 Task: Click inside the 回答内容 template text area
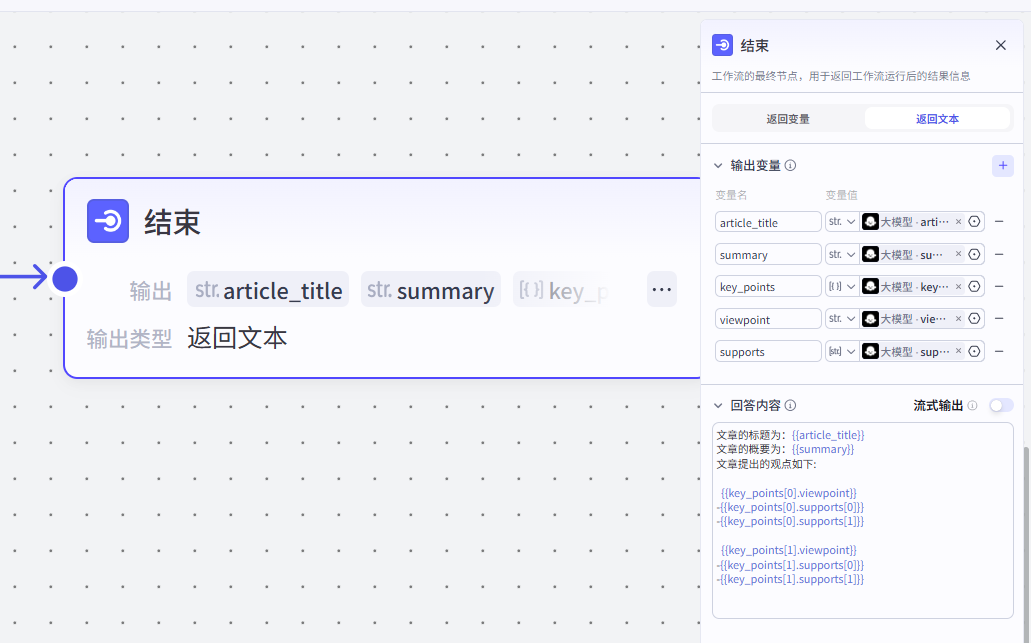pos(862,600)
